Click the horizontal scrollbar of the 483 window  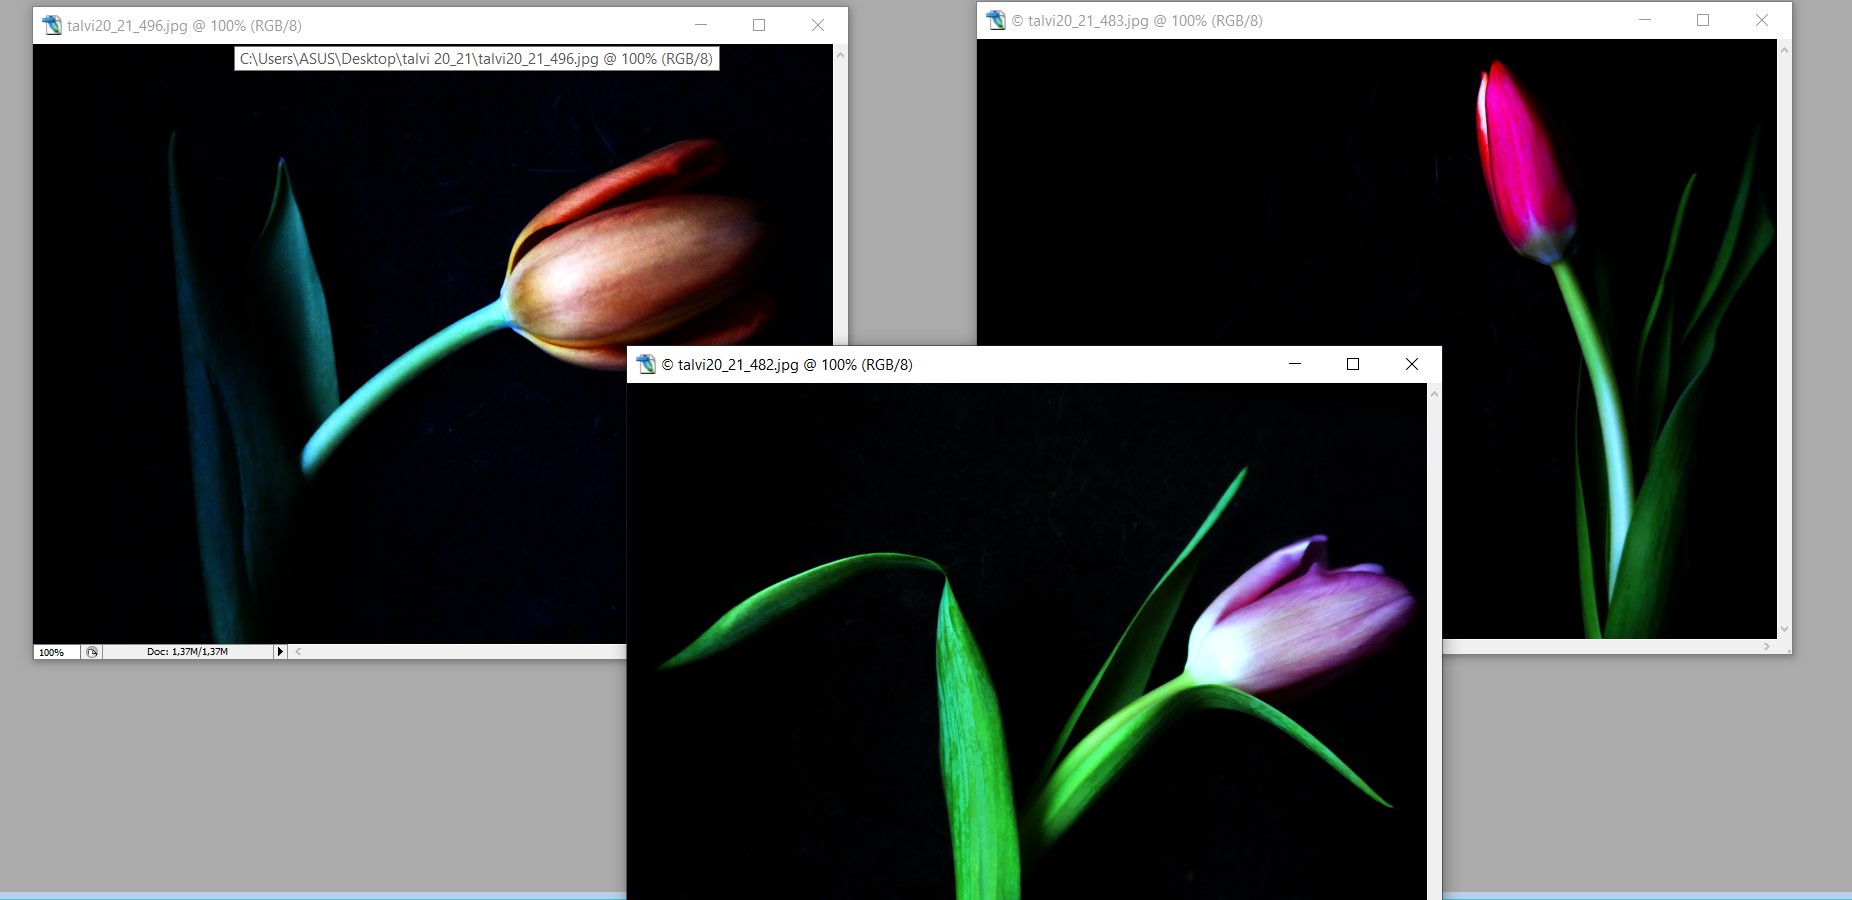(x=1600, y=647)
